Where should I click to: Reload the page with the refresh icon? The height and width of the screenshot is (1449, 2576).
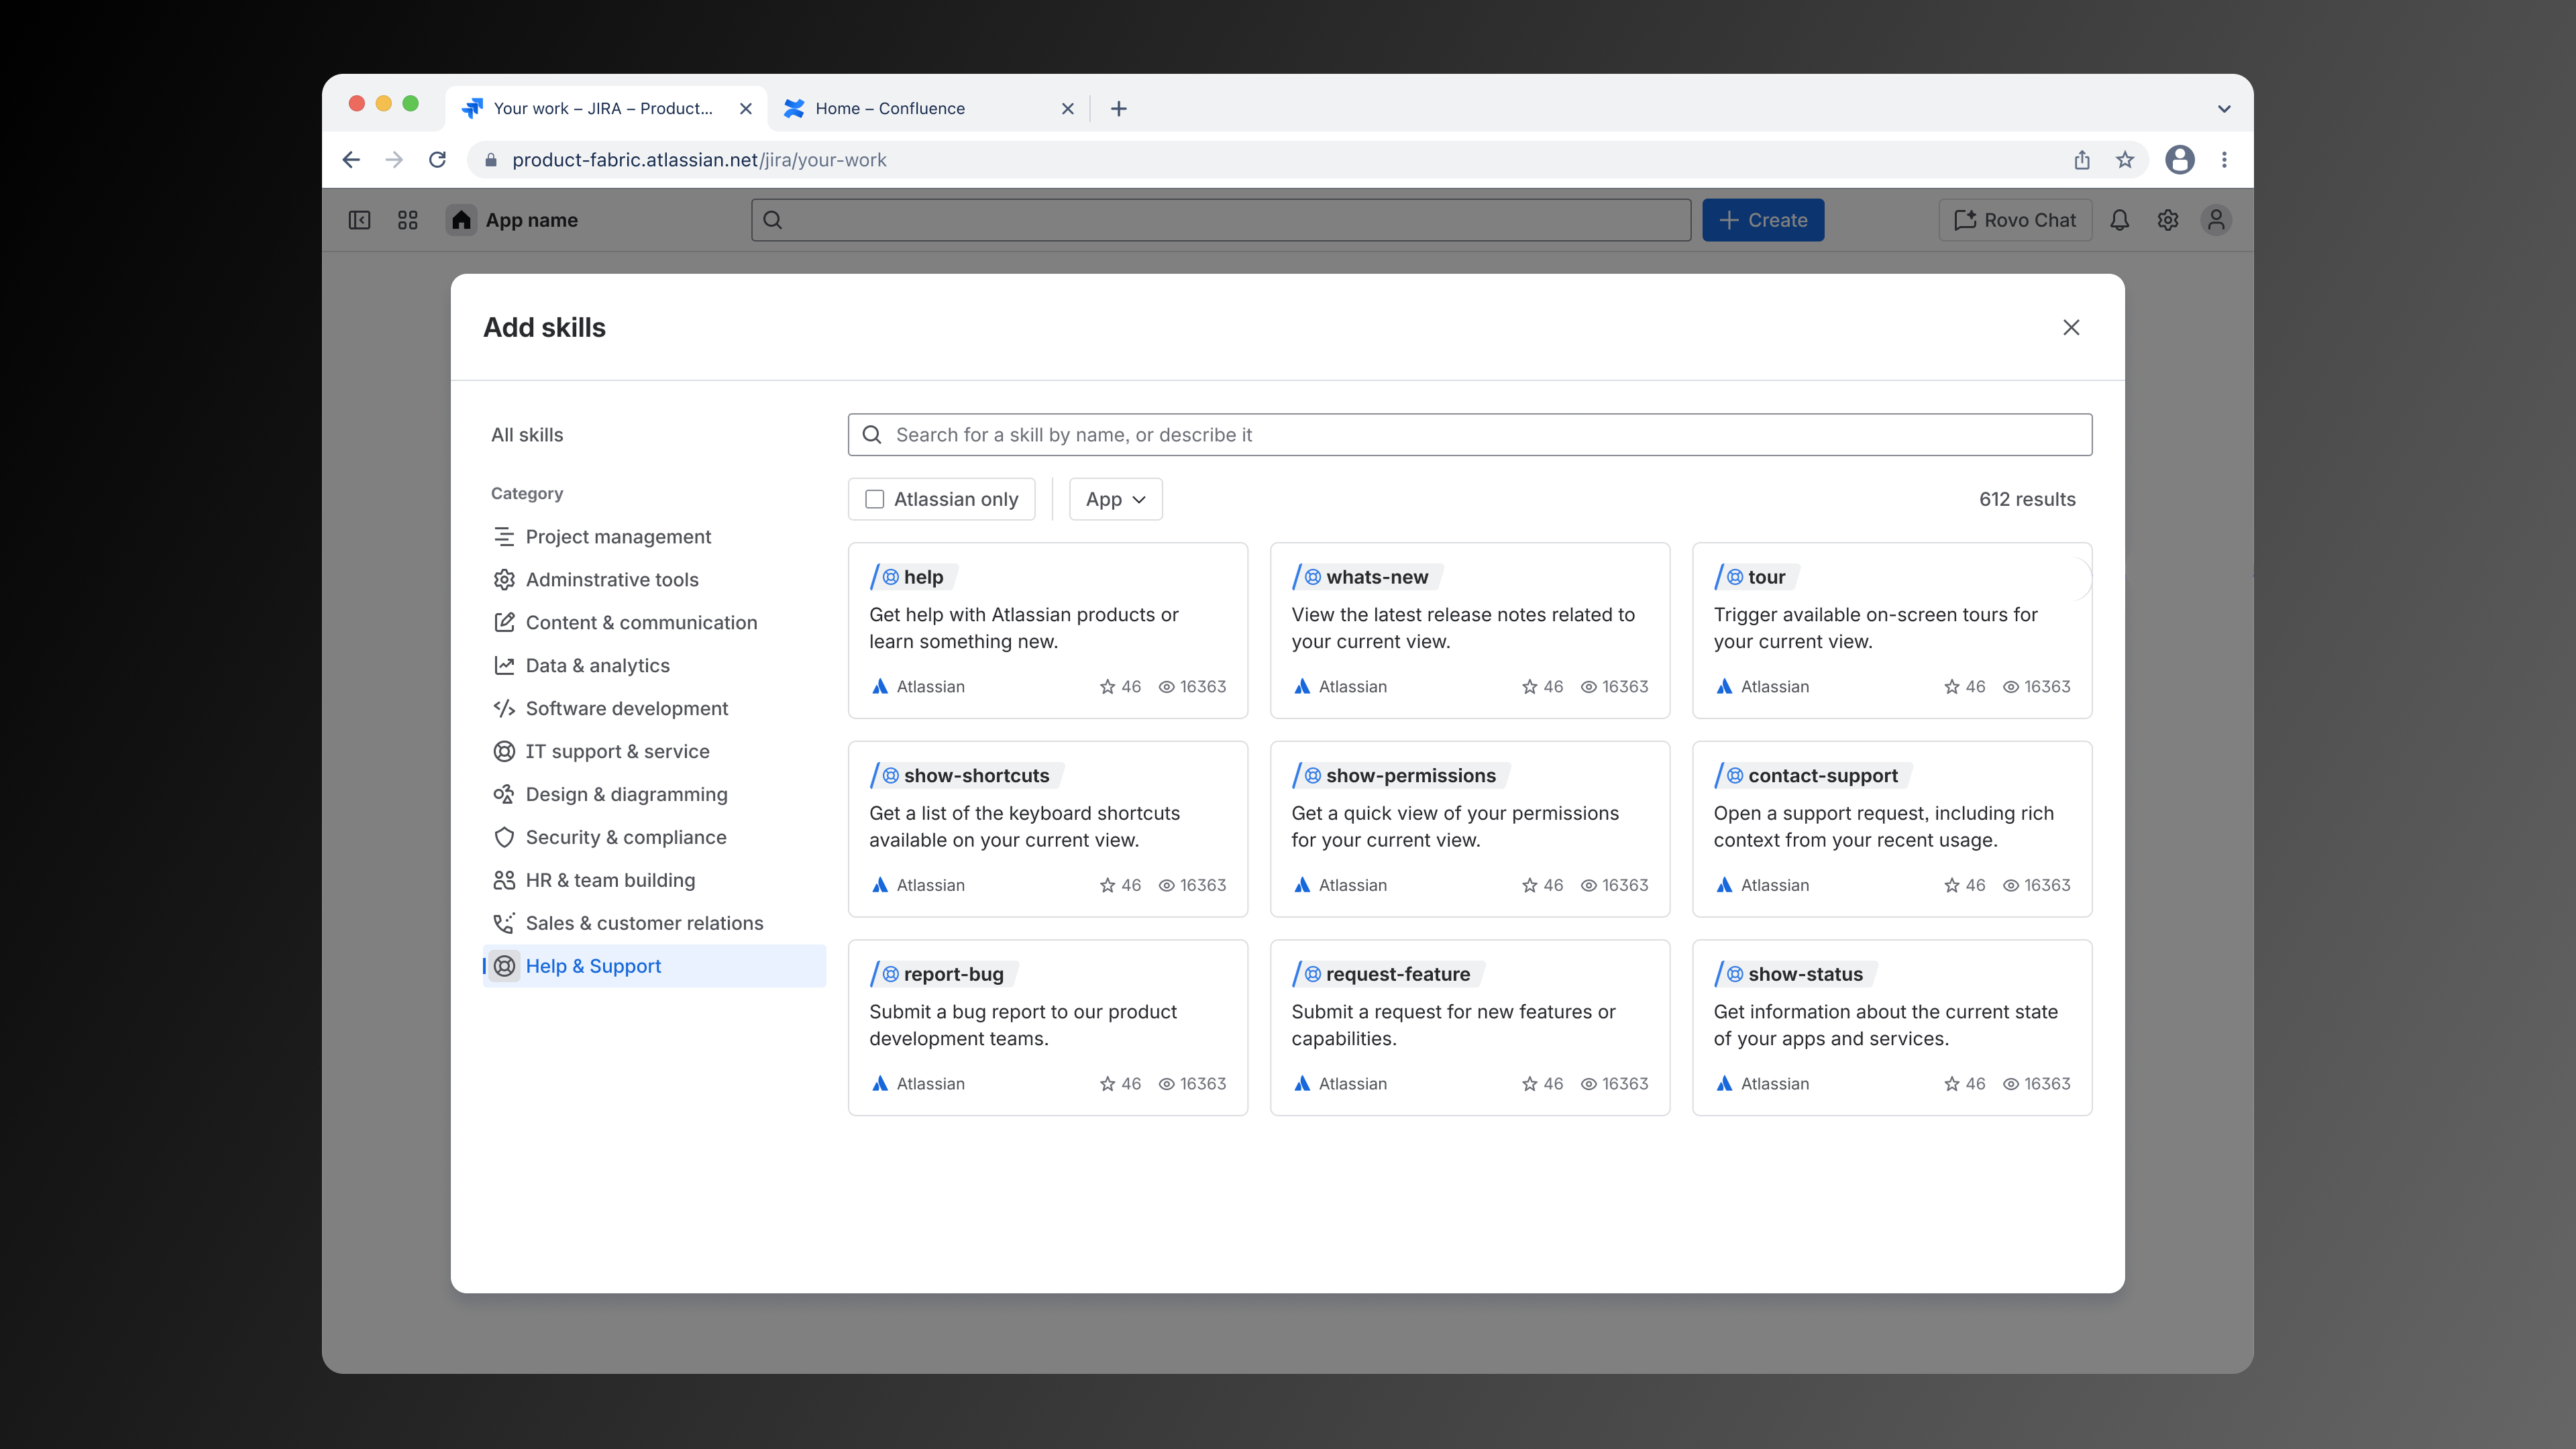point(437,160)
